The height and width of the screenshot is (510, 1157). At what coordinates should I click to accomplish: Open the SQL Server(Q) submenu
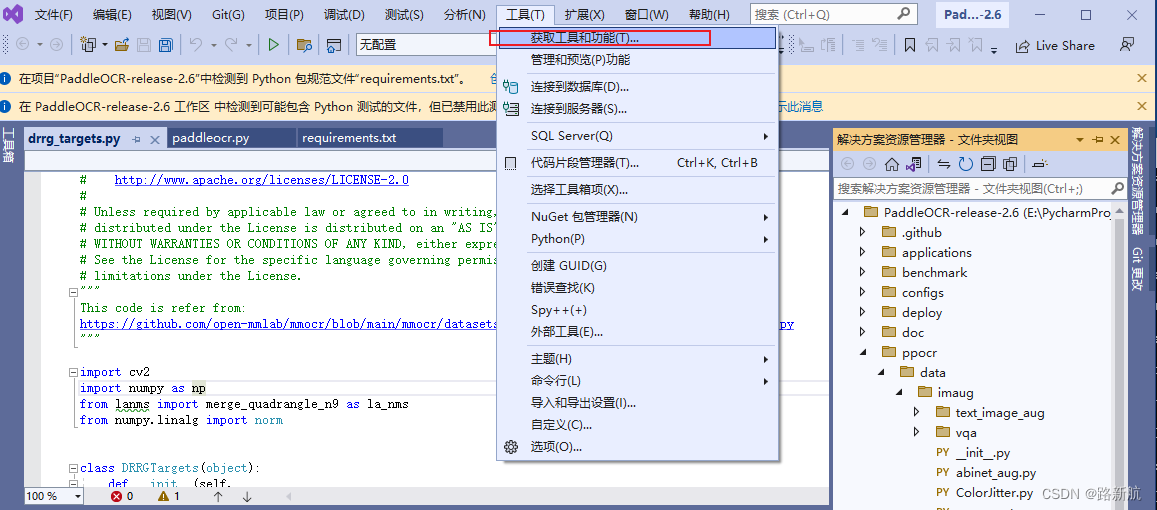(x=638, y=136)
